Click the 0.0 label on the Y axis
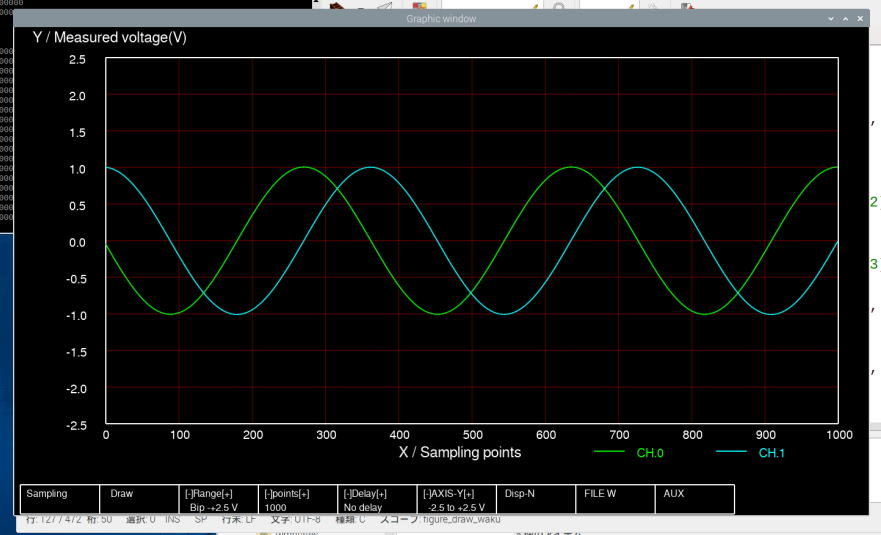Viewport: 881px width, 535px height. click(x=77, y=243)
